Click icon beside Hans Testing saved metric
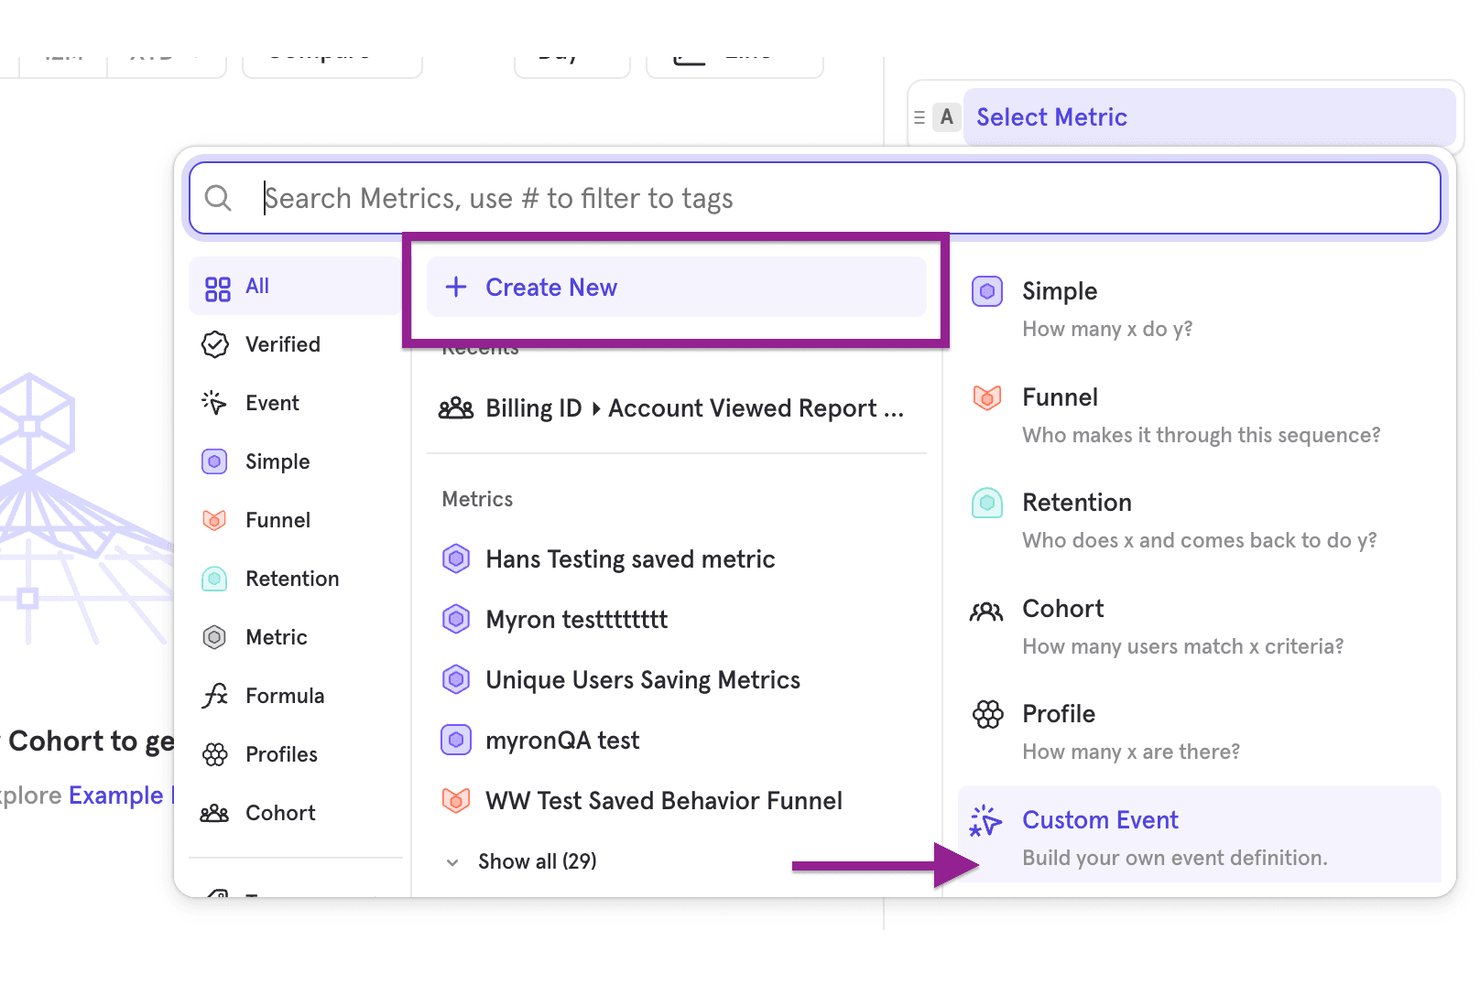 [x=456, y=559]
